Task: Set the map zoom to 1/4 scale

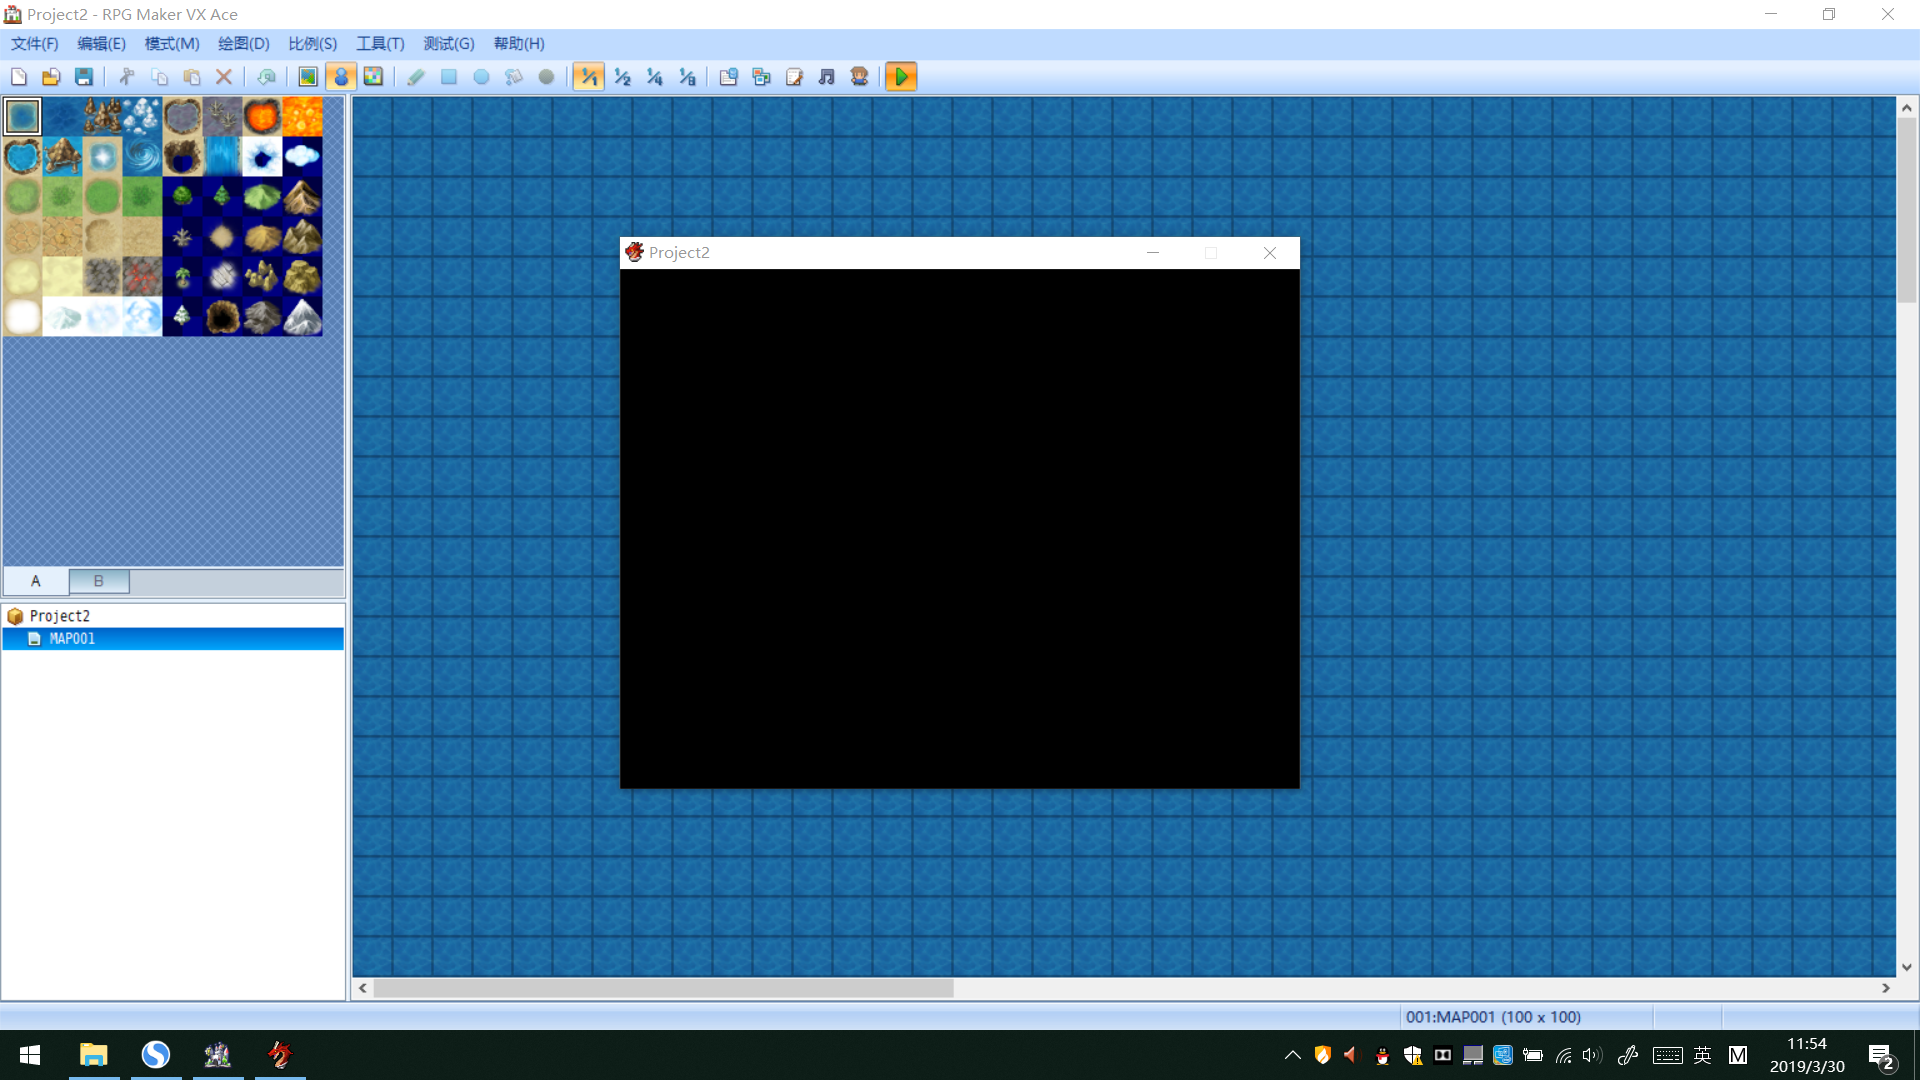Action: (654, 77)
